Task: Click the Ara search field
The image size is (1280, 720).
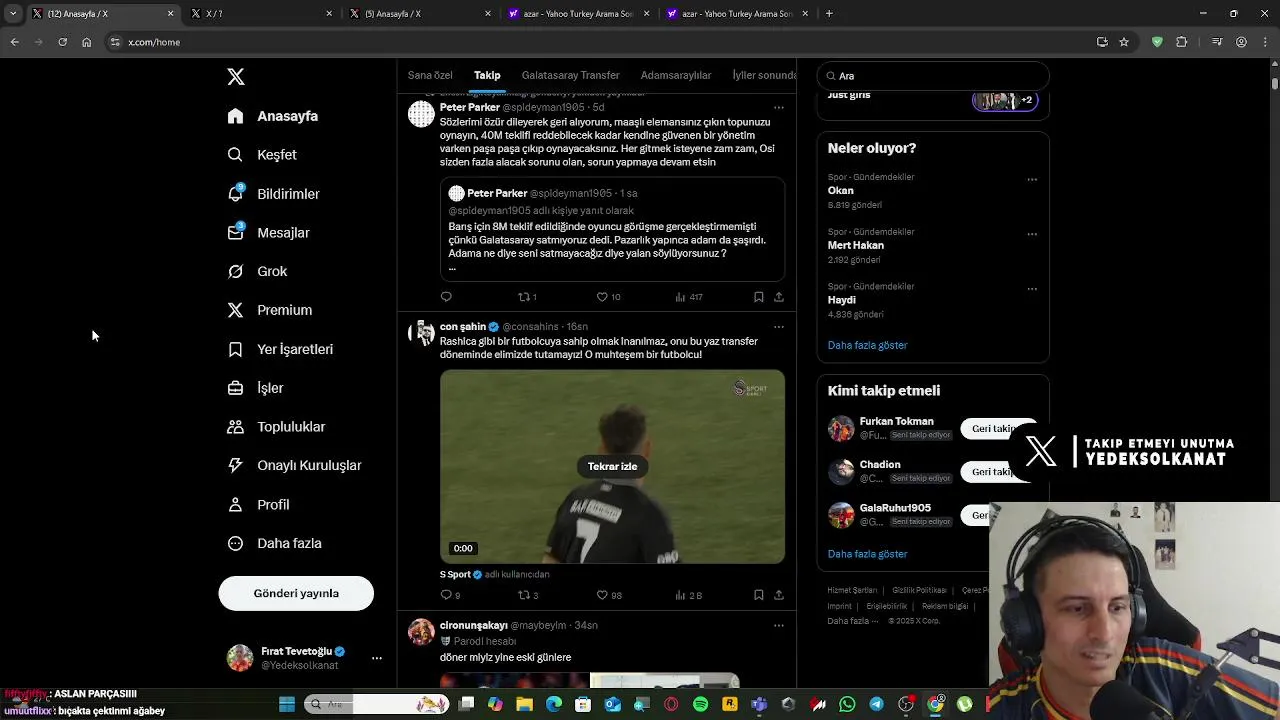Action: (x=933, y=76)
